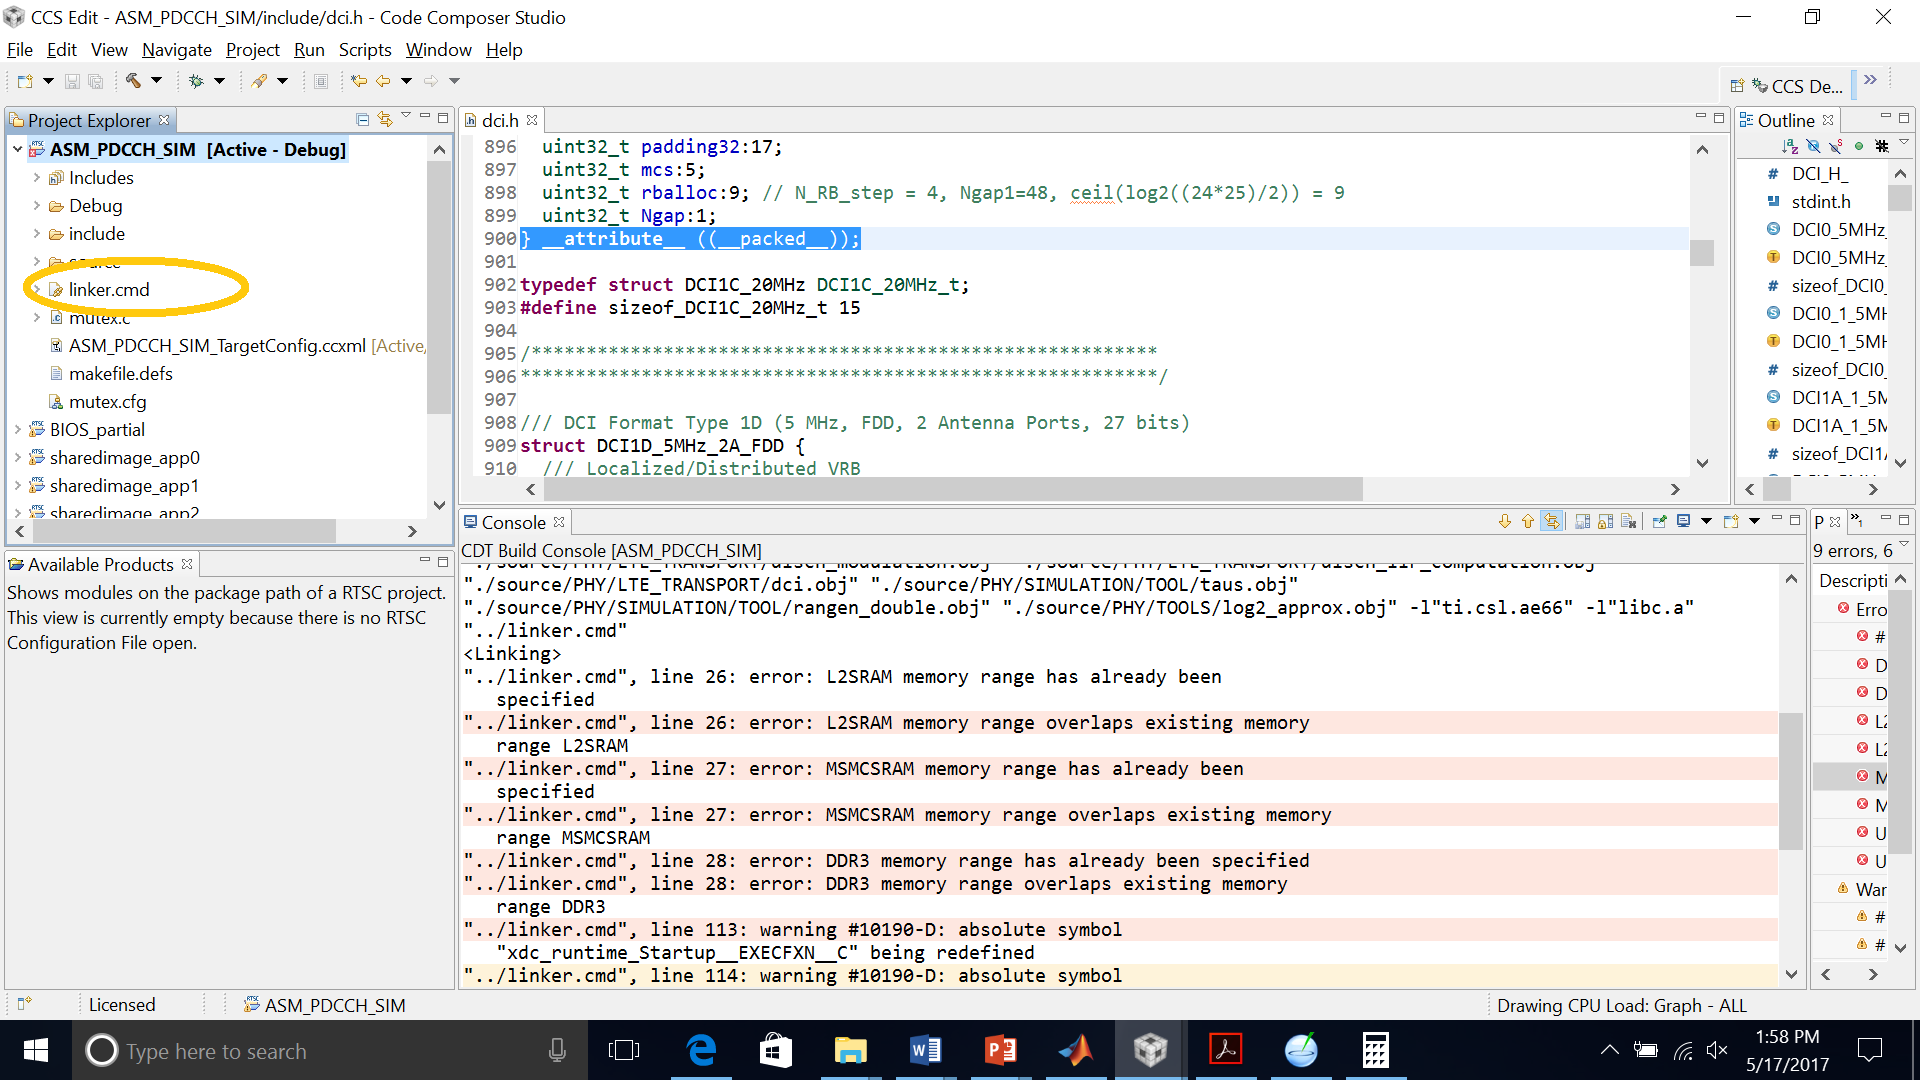Toggle the hash filter in Outline
Viewport: 1920px width, 1080px height.
click(x=1882, y=146)
